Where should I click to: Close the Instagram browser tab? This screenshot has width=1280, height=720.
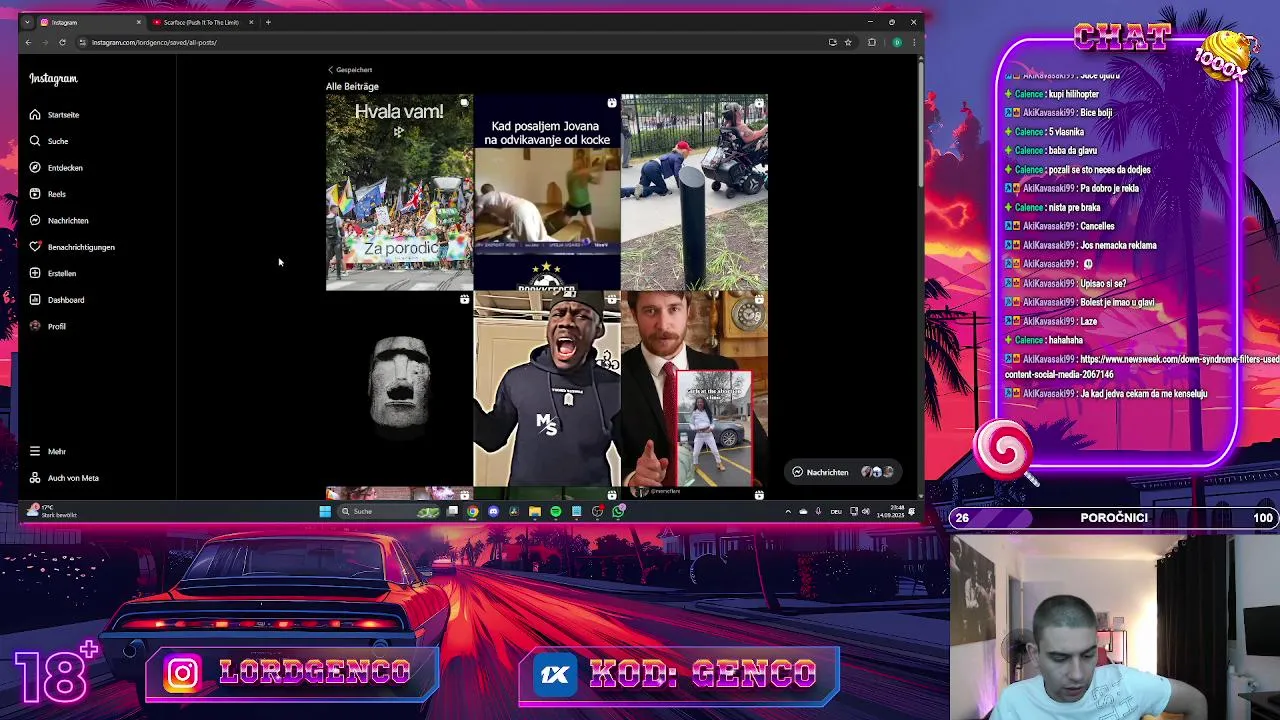coord(138,22)
